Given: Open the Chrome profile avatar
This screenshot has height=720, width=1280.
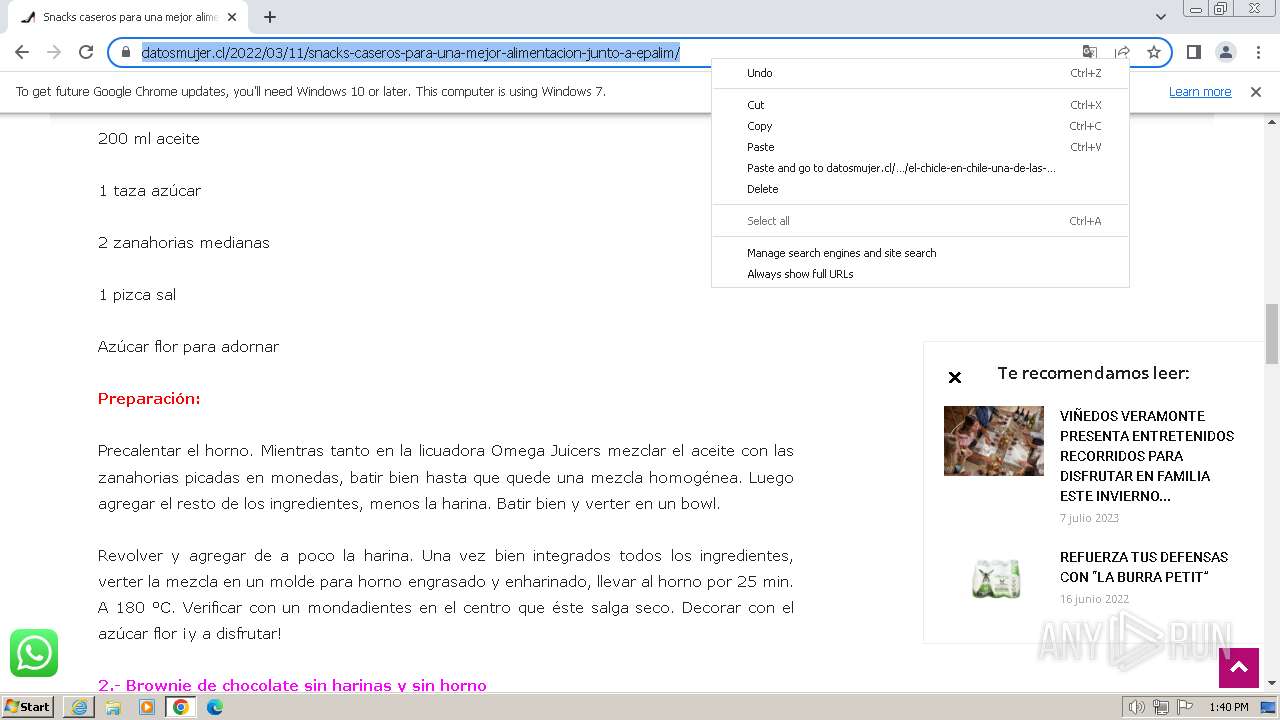Looking at the screenshot, I should pos(1225,52).
